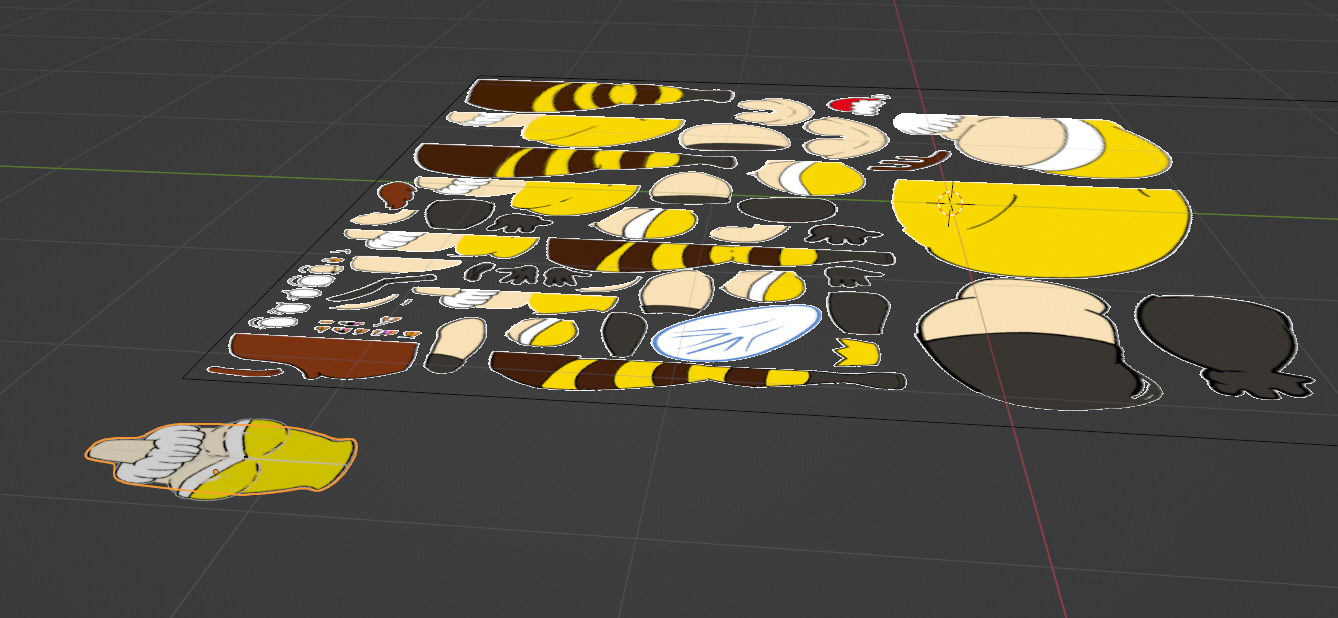This screenshot has height=618, width=1338.
Task: Click the brown antler-shaped sprite
Action: click(x=909, y=161)
